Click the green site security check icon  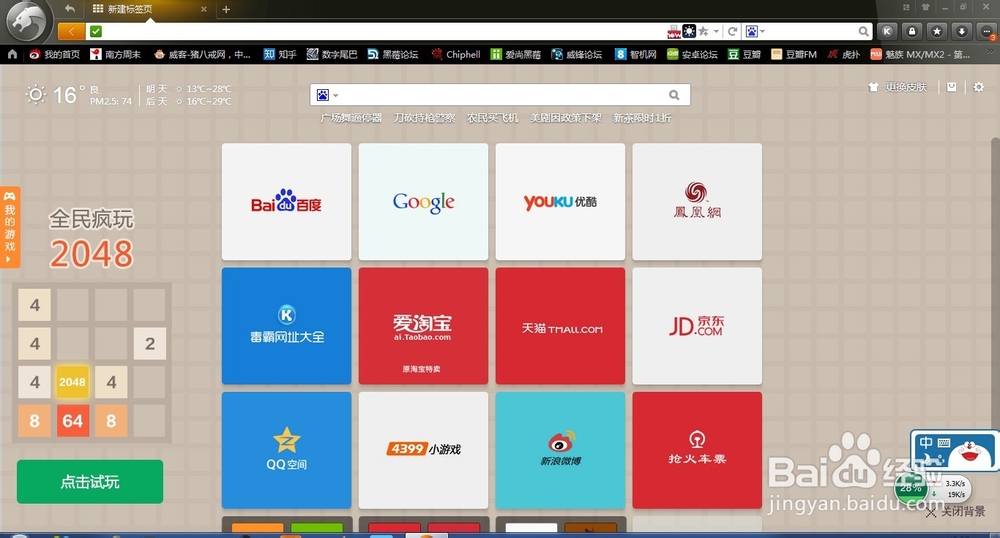tap(96, 31)
